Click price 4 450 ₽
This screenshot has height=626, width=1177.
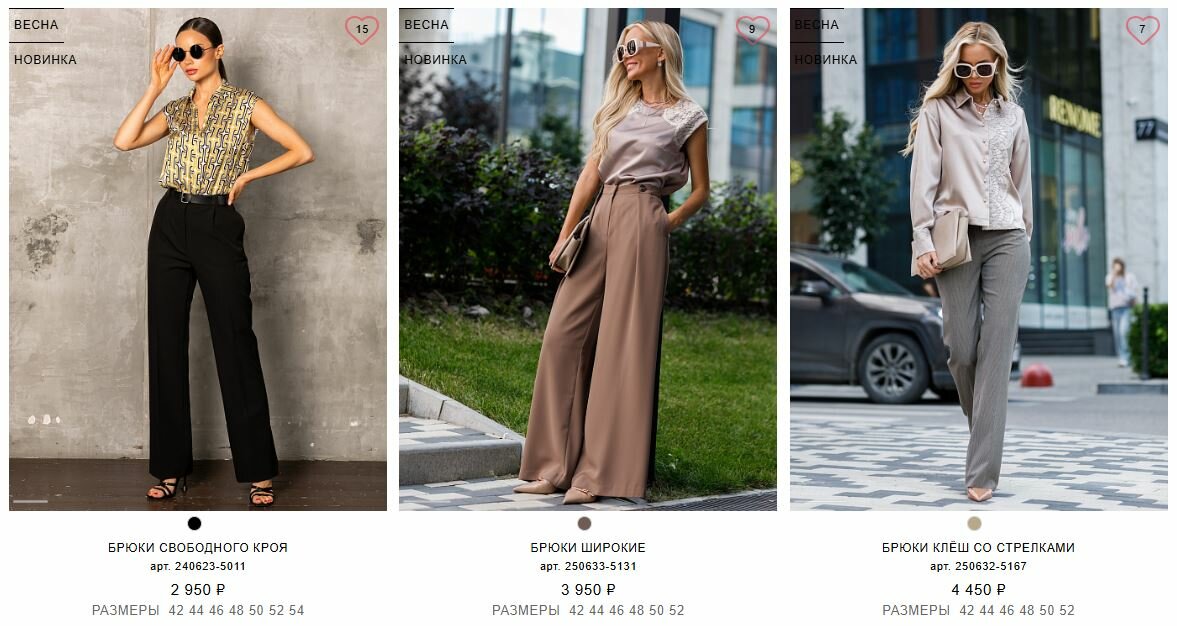978,590
